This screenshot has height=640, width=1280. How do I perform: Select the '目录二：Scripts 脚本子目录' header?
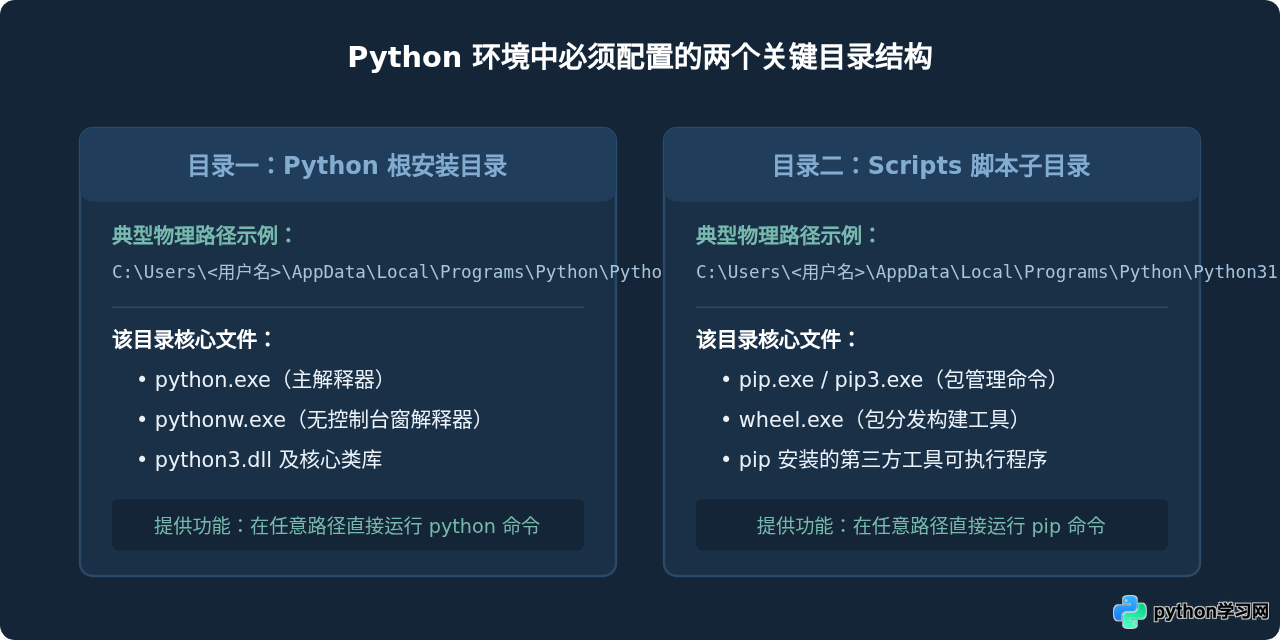tap(932, 165)
